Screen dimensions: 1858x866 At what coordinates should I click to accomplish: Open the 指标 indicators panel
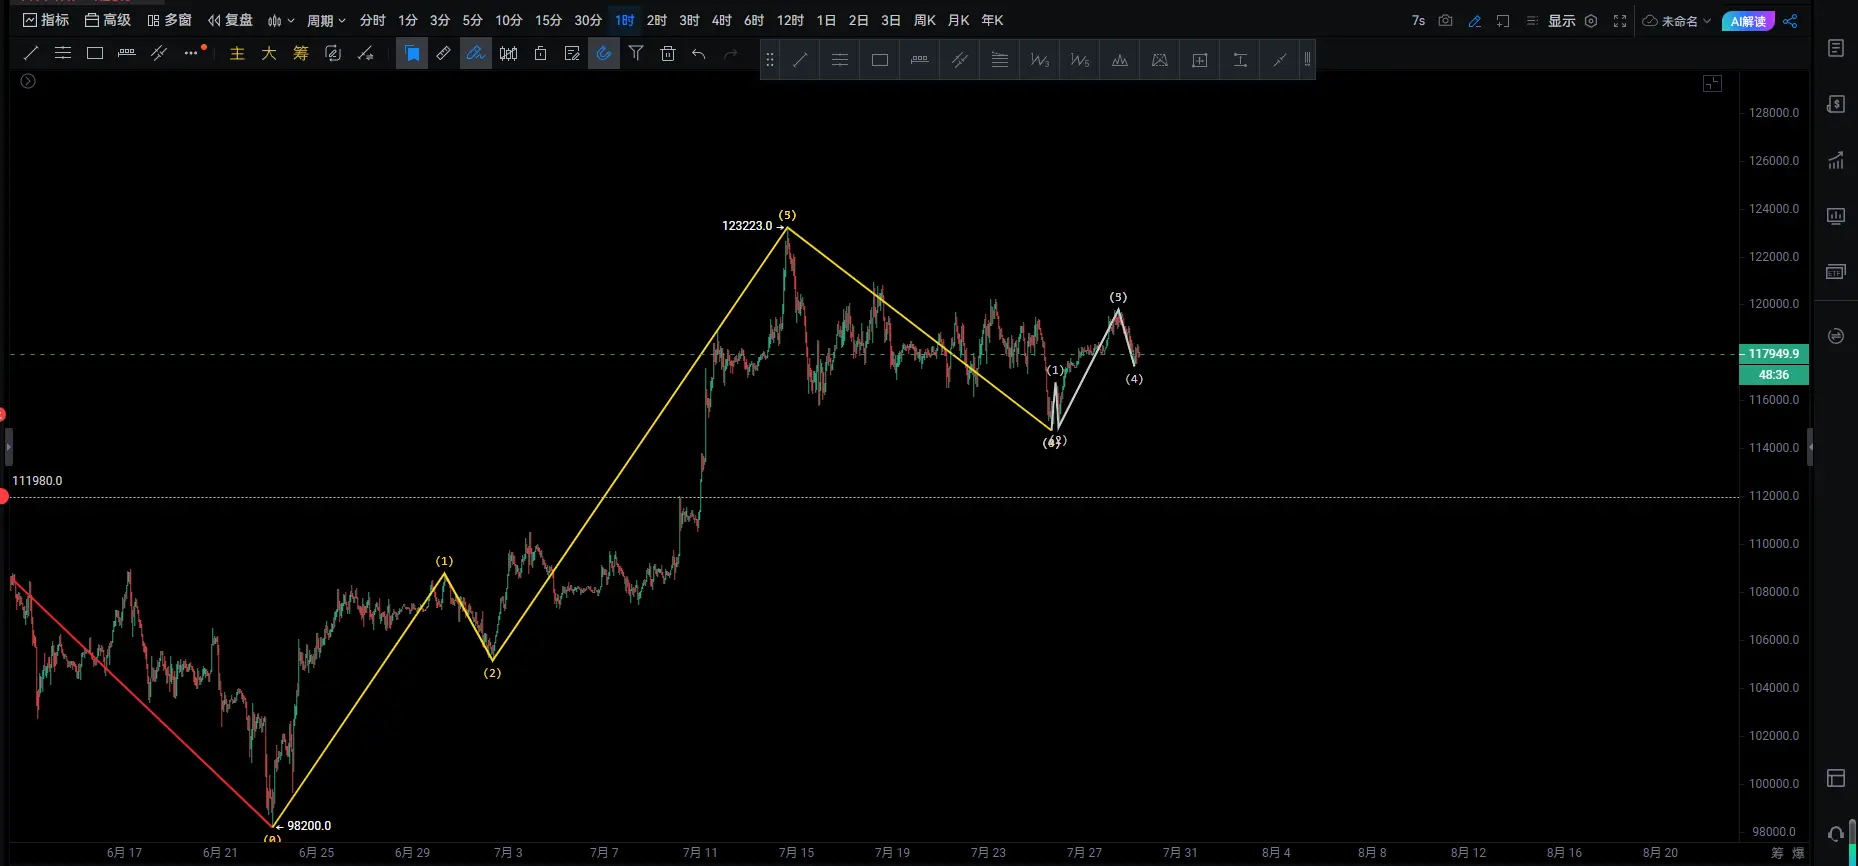coord(46,20)
